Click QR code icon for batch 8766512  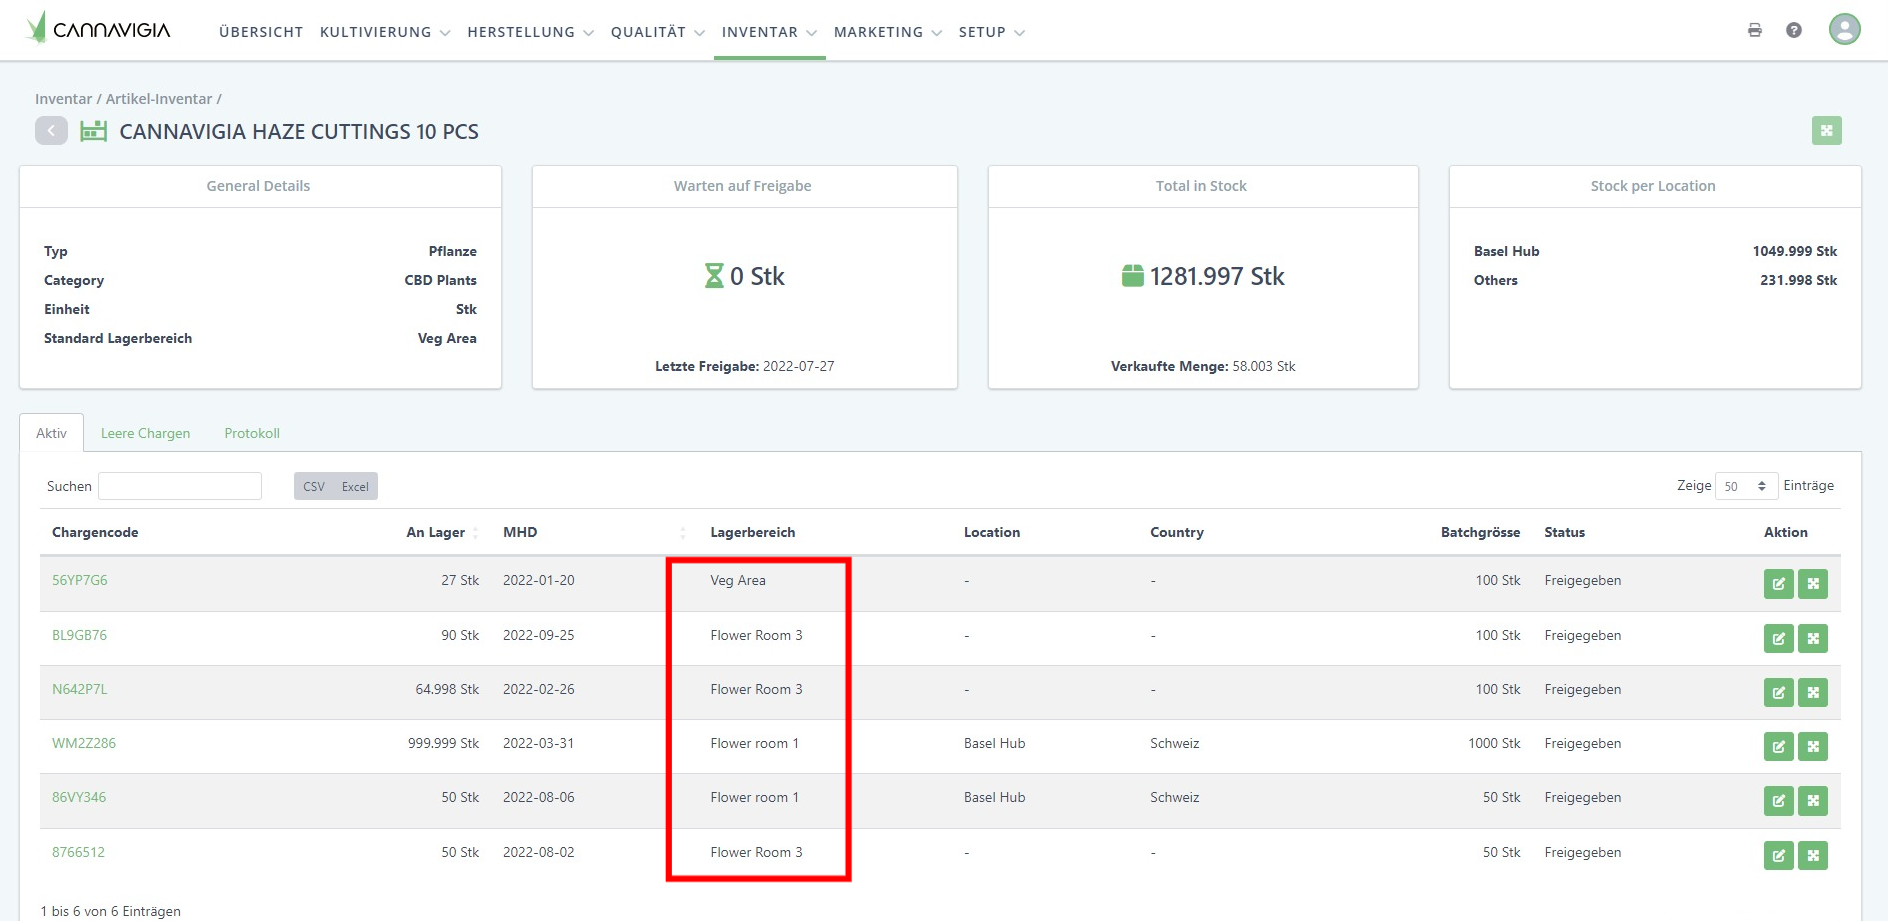1812,856
